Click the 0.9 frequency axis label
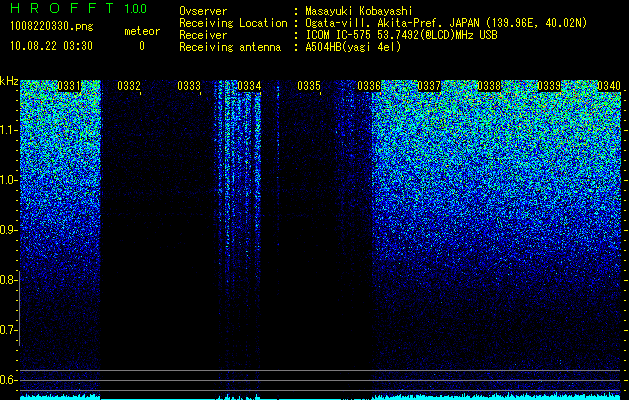The height and width of the screenshot is (400, 629). tap(8, 230)
